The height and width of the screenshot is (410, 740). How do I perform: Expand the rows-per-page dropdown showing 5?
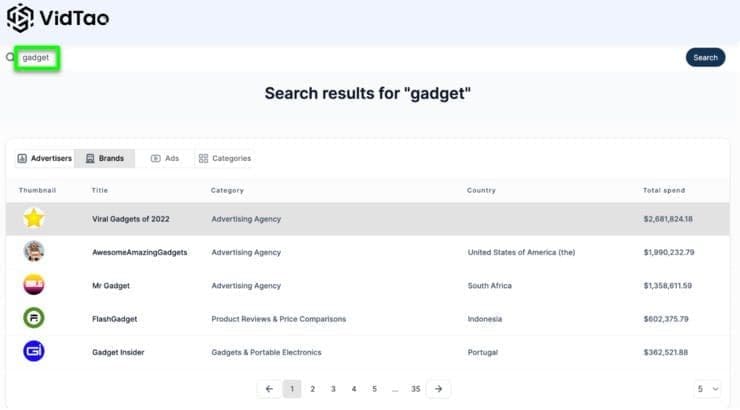[708, 389]
